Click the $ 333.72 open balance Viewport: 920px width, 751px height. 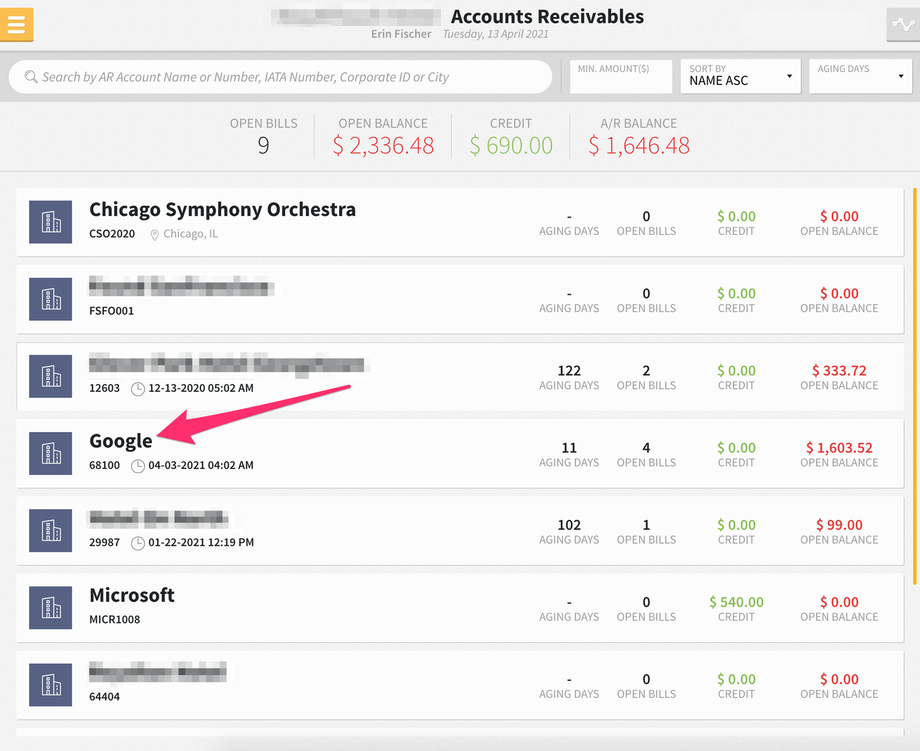[x=839, y=371]
